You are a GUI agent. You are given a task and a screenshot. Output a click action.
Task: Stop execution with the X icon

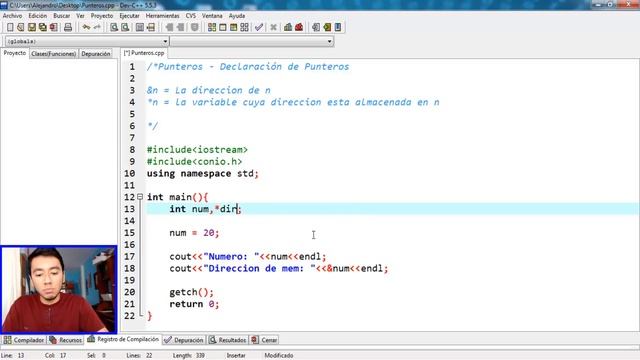tap(273, 27)
